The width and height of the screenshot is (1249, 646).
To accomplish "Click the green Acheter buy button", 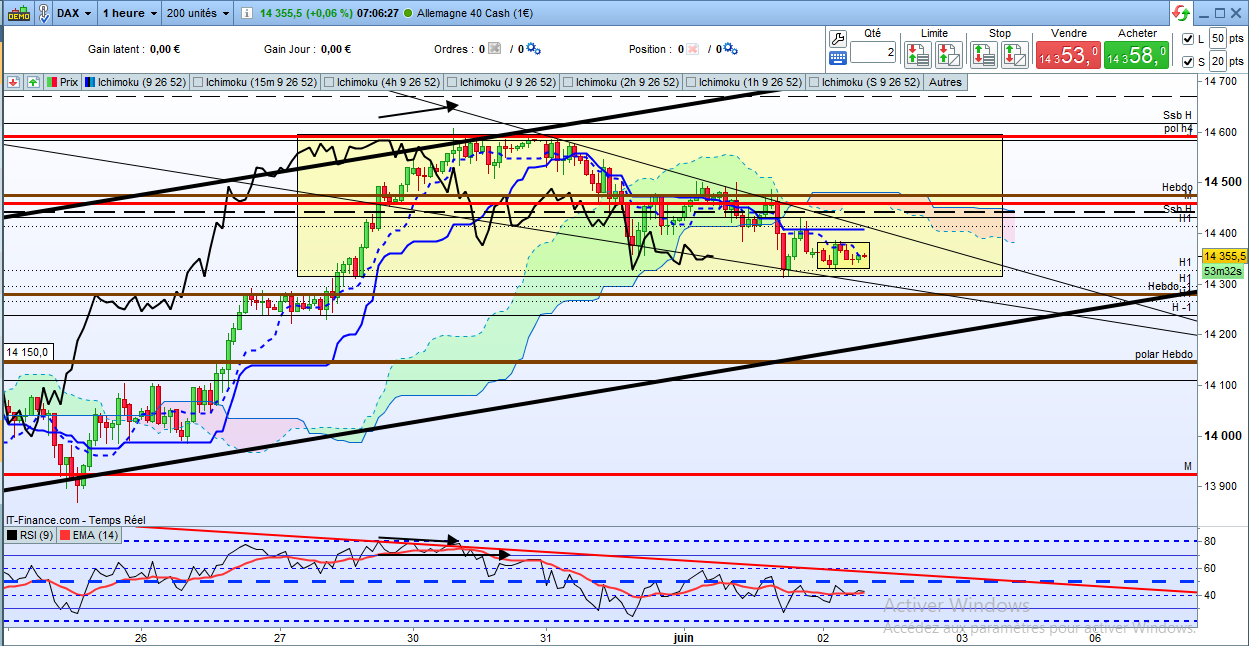I will (x=1136, y=55).
